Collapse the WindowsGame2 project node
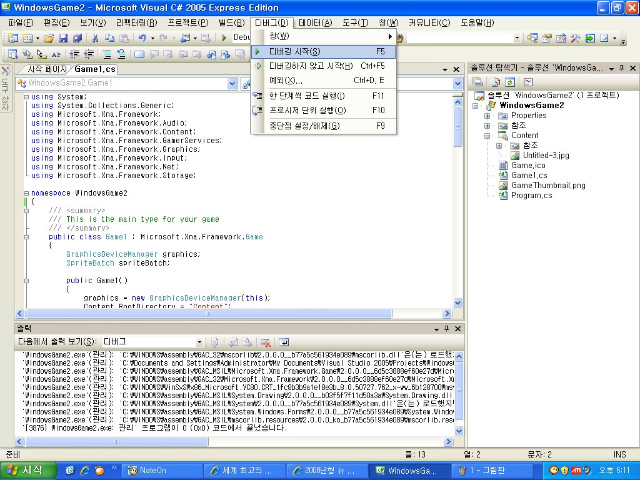The height and width of the screenshot is (480, 640). point(475,106)
